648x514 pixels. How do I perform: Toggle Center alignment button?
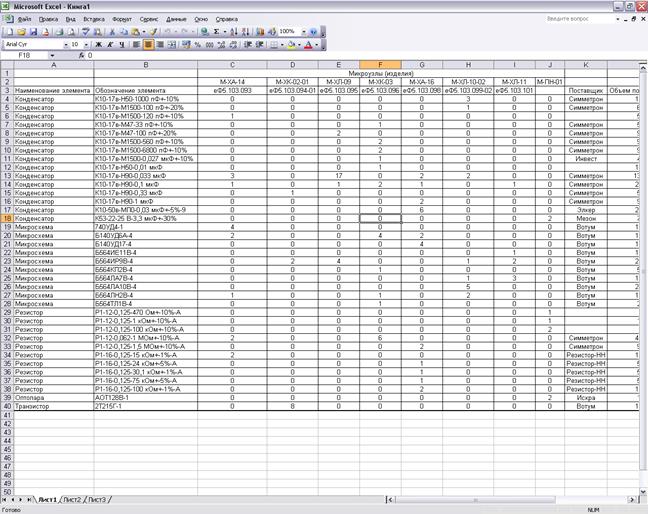[x=149, y=45]
